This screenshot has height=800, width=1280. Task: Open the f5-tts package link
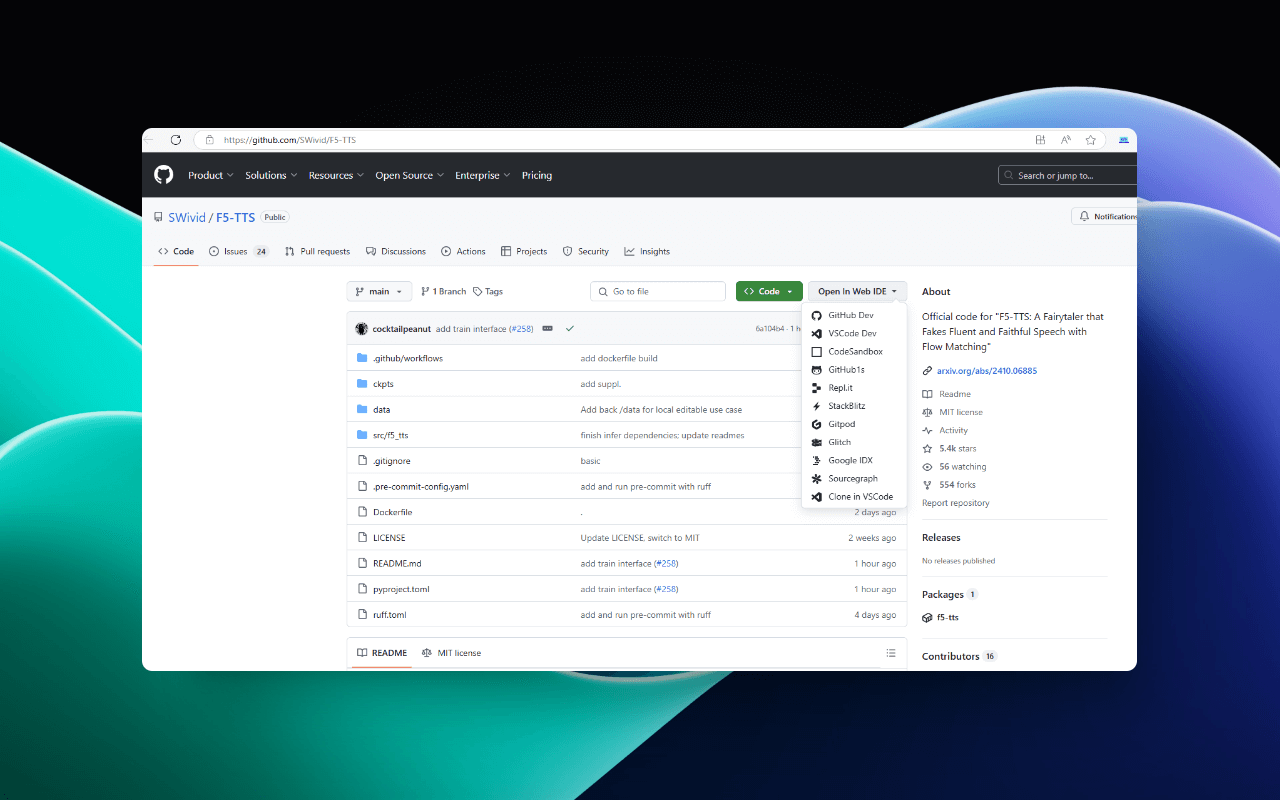pos(947,618)
